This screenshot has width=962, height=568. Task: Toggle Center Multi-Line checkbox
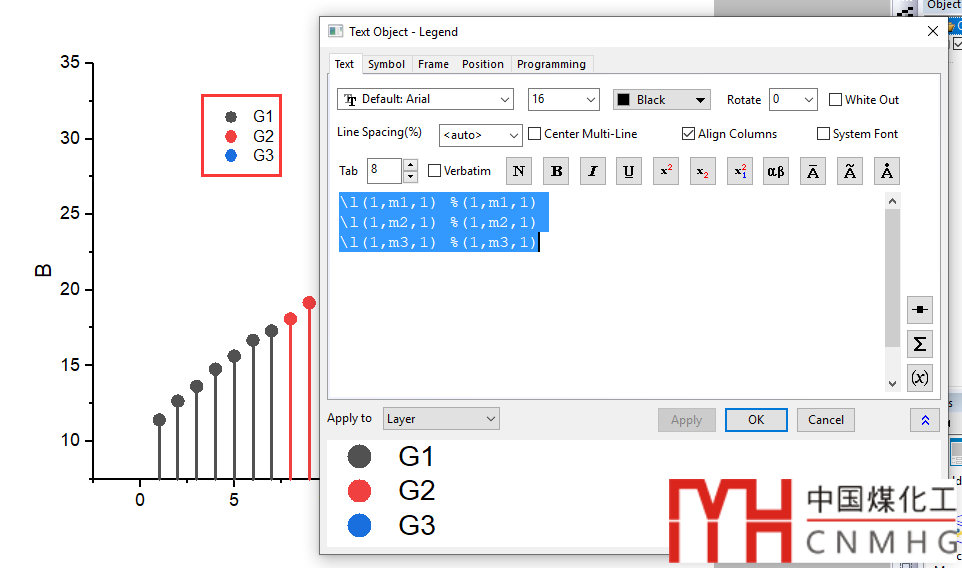(534, 134)
